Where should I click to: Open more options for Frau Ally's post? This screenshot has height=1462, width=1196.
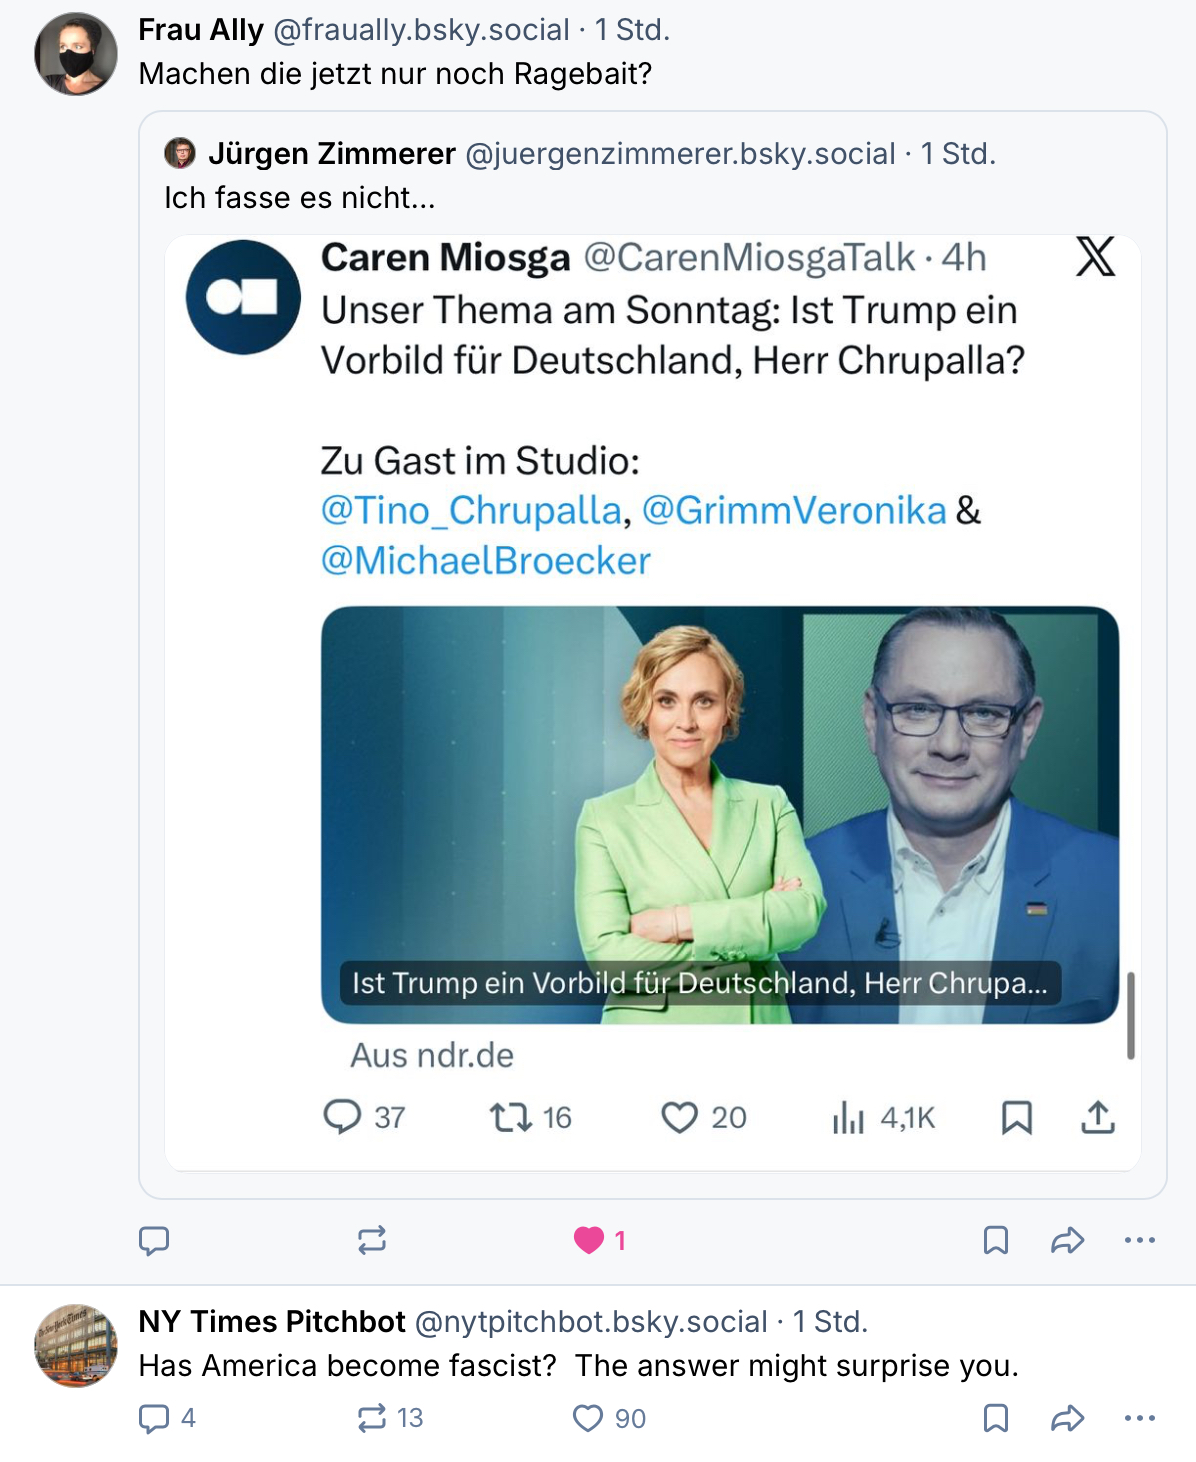point(1140,1241)
